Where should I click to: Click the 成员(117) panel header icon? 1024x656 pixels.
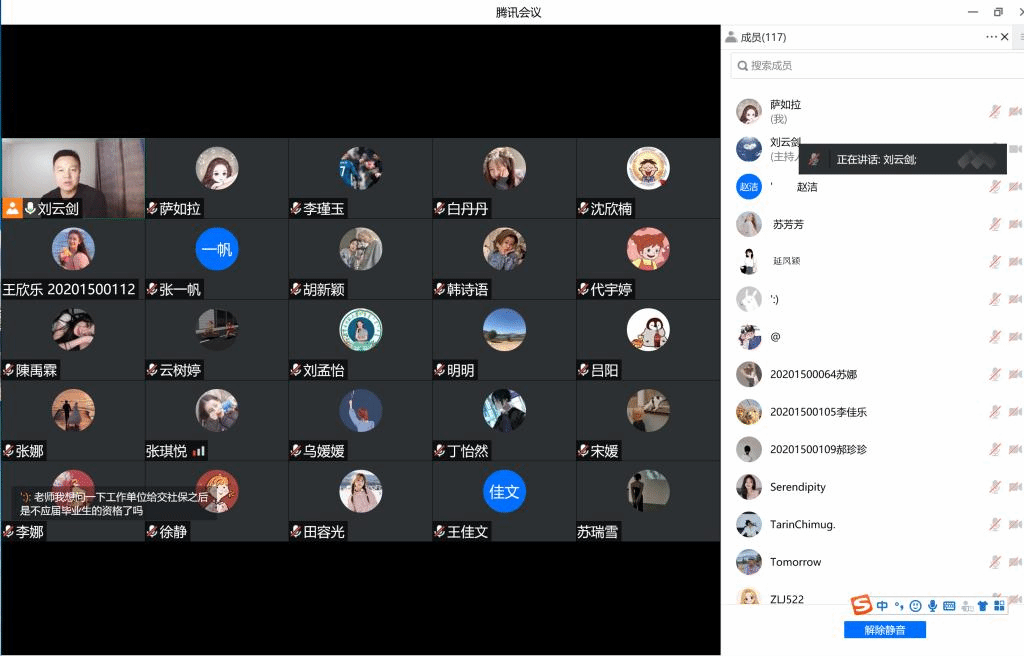click(731, 37)
